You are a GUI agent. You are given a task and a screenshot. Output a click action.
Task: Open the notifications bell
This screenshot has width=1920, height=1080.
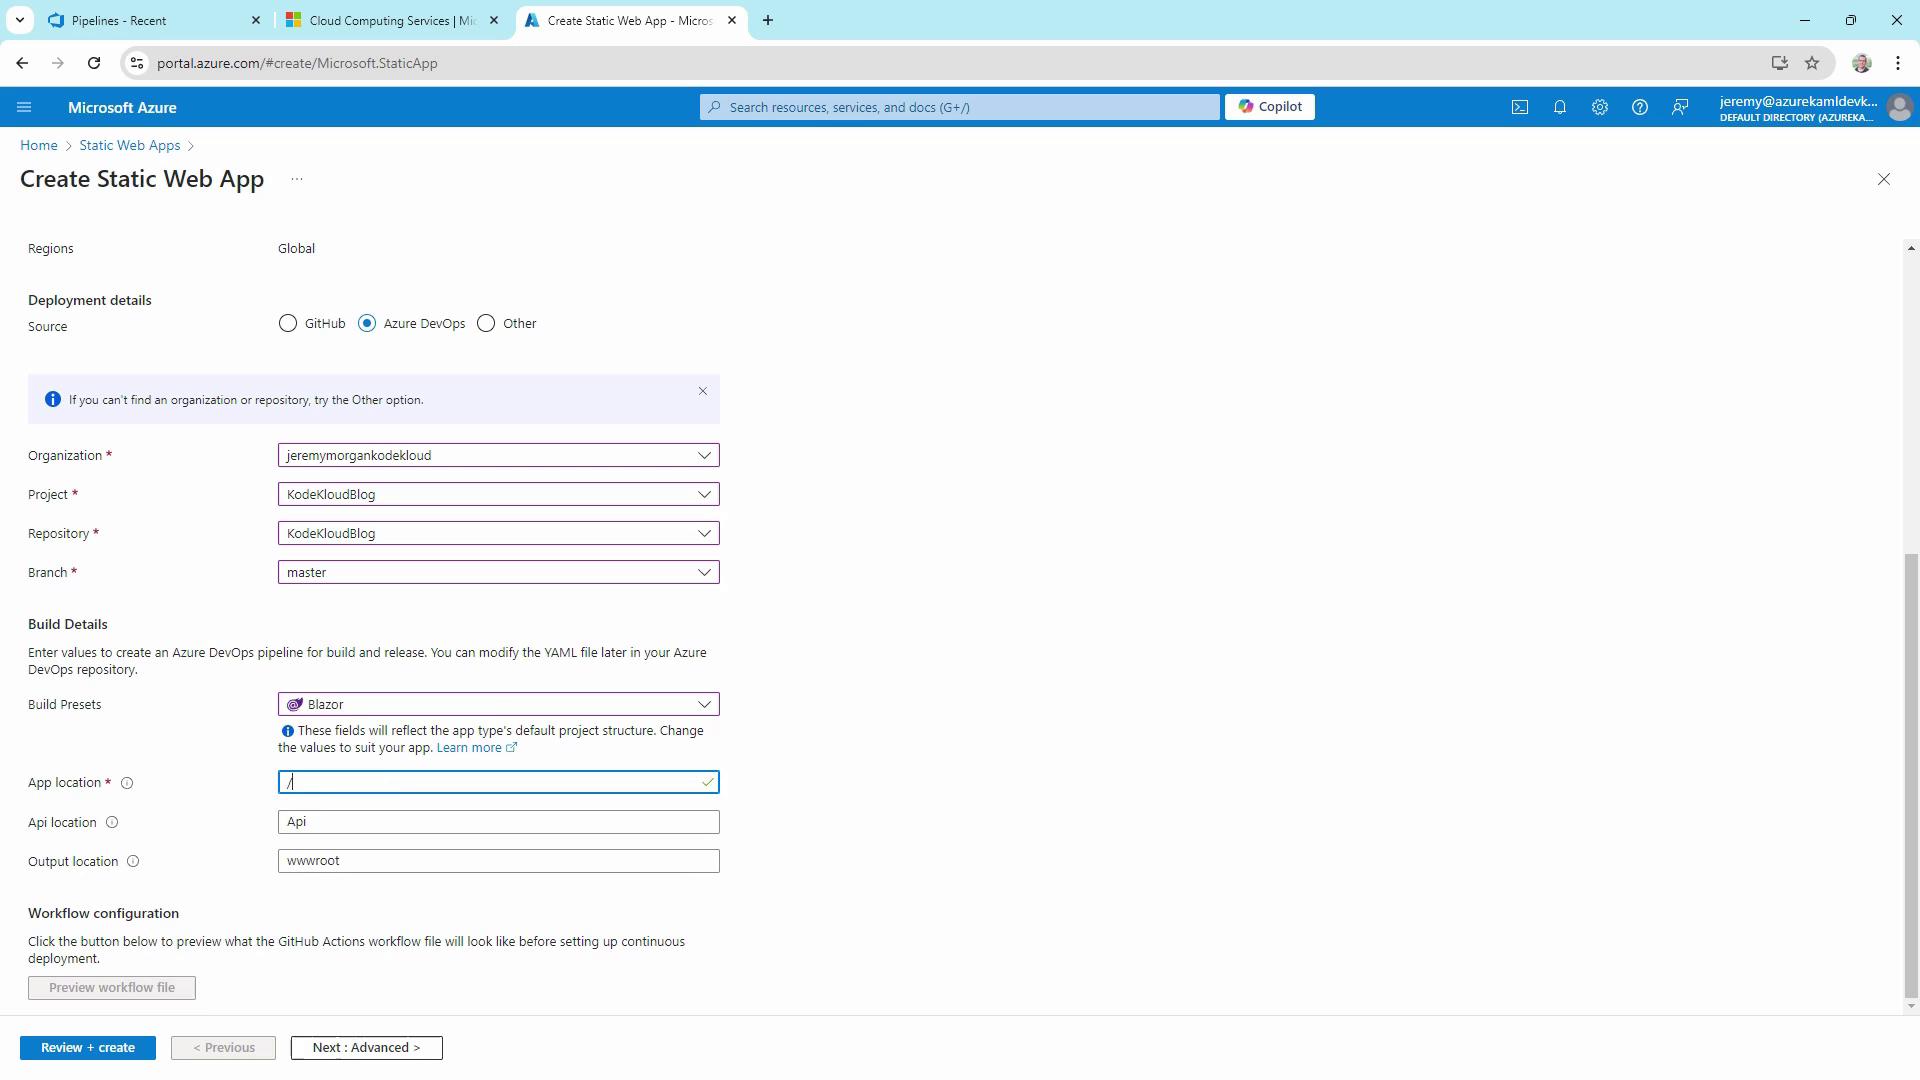click(1560, 107)
